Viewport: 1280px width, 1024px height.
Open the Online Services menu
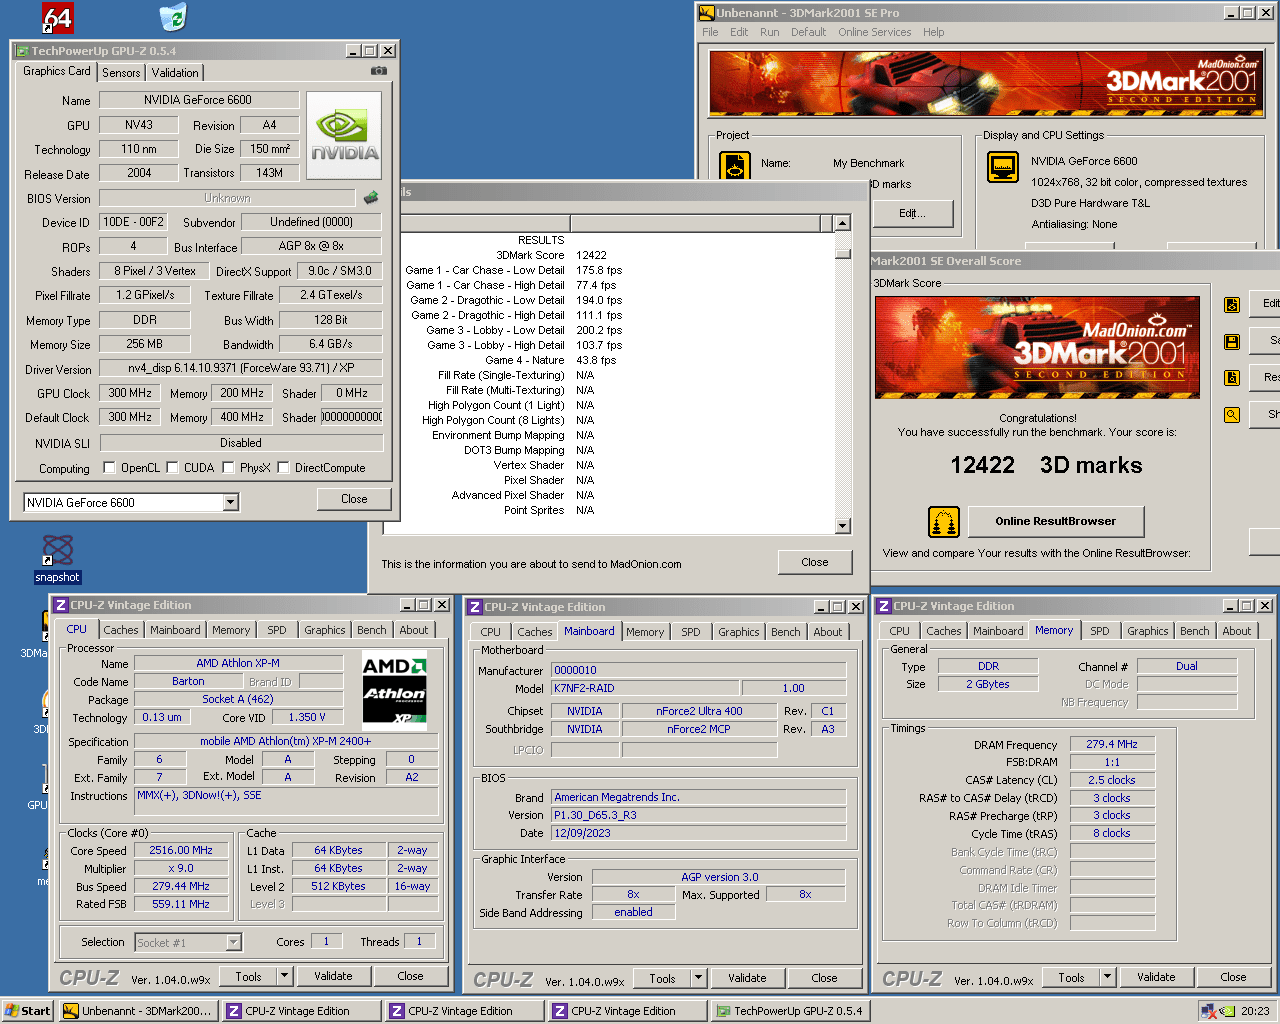coord(874,32)
